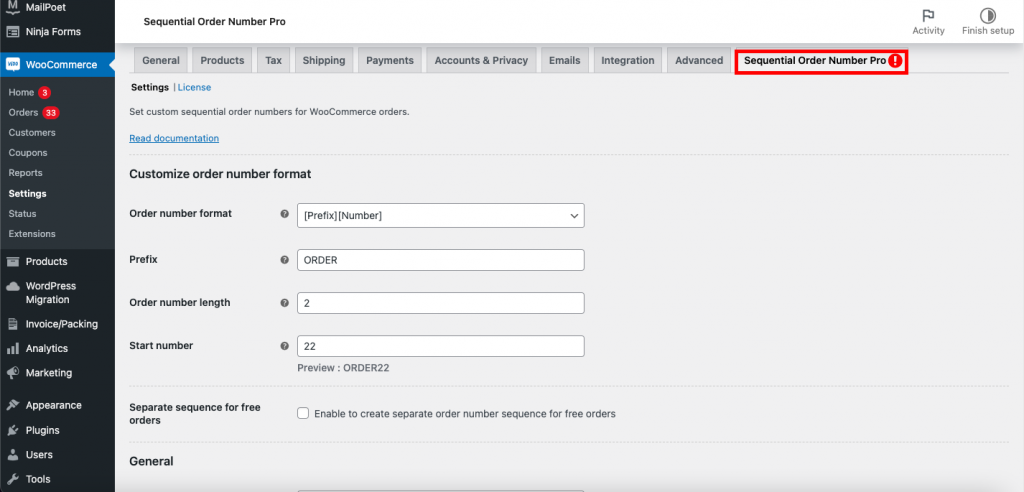Open the Order number format dropdown

coord(440,215)
